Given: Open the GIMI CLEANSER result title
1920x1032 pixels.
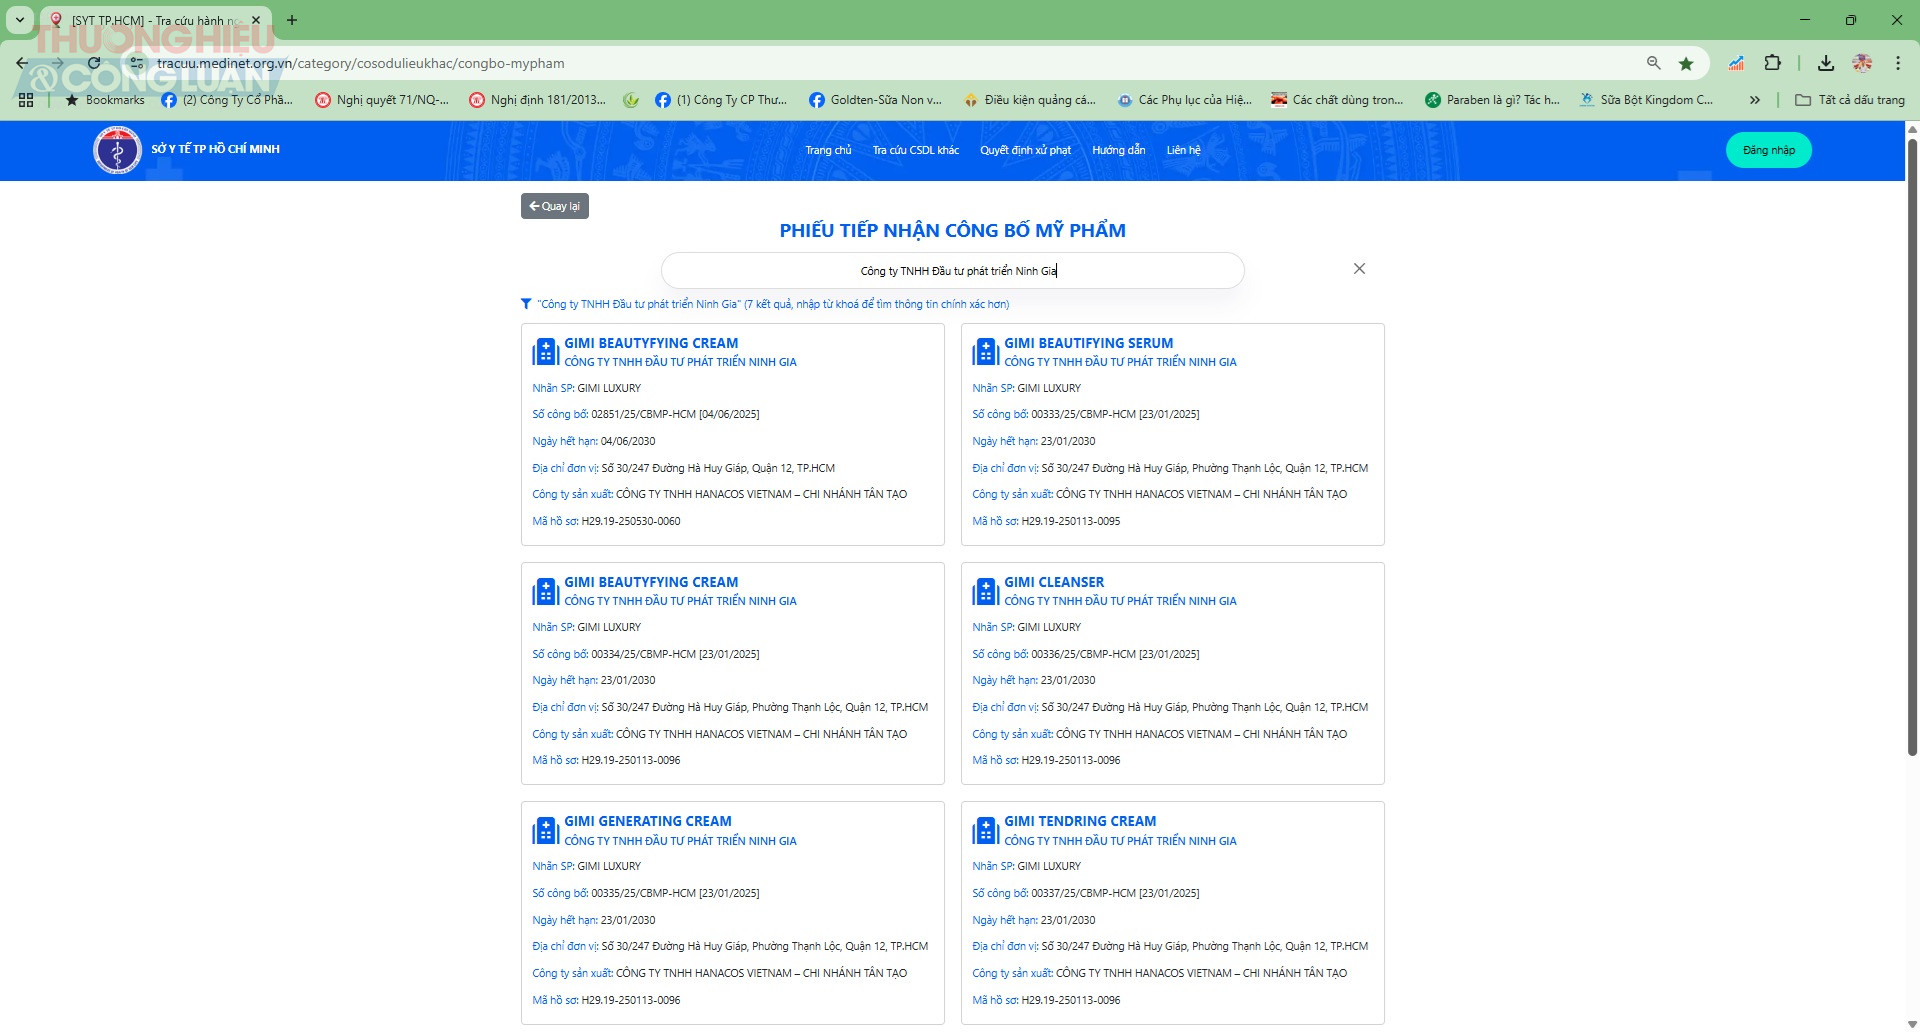Looking at the screenshot, I should click(1054, 582).
